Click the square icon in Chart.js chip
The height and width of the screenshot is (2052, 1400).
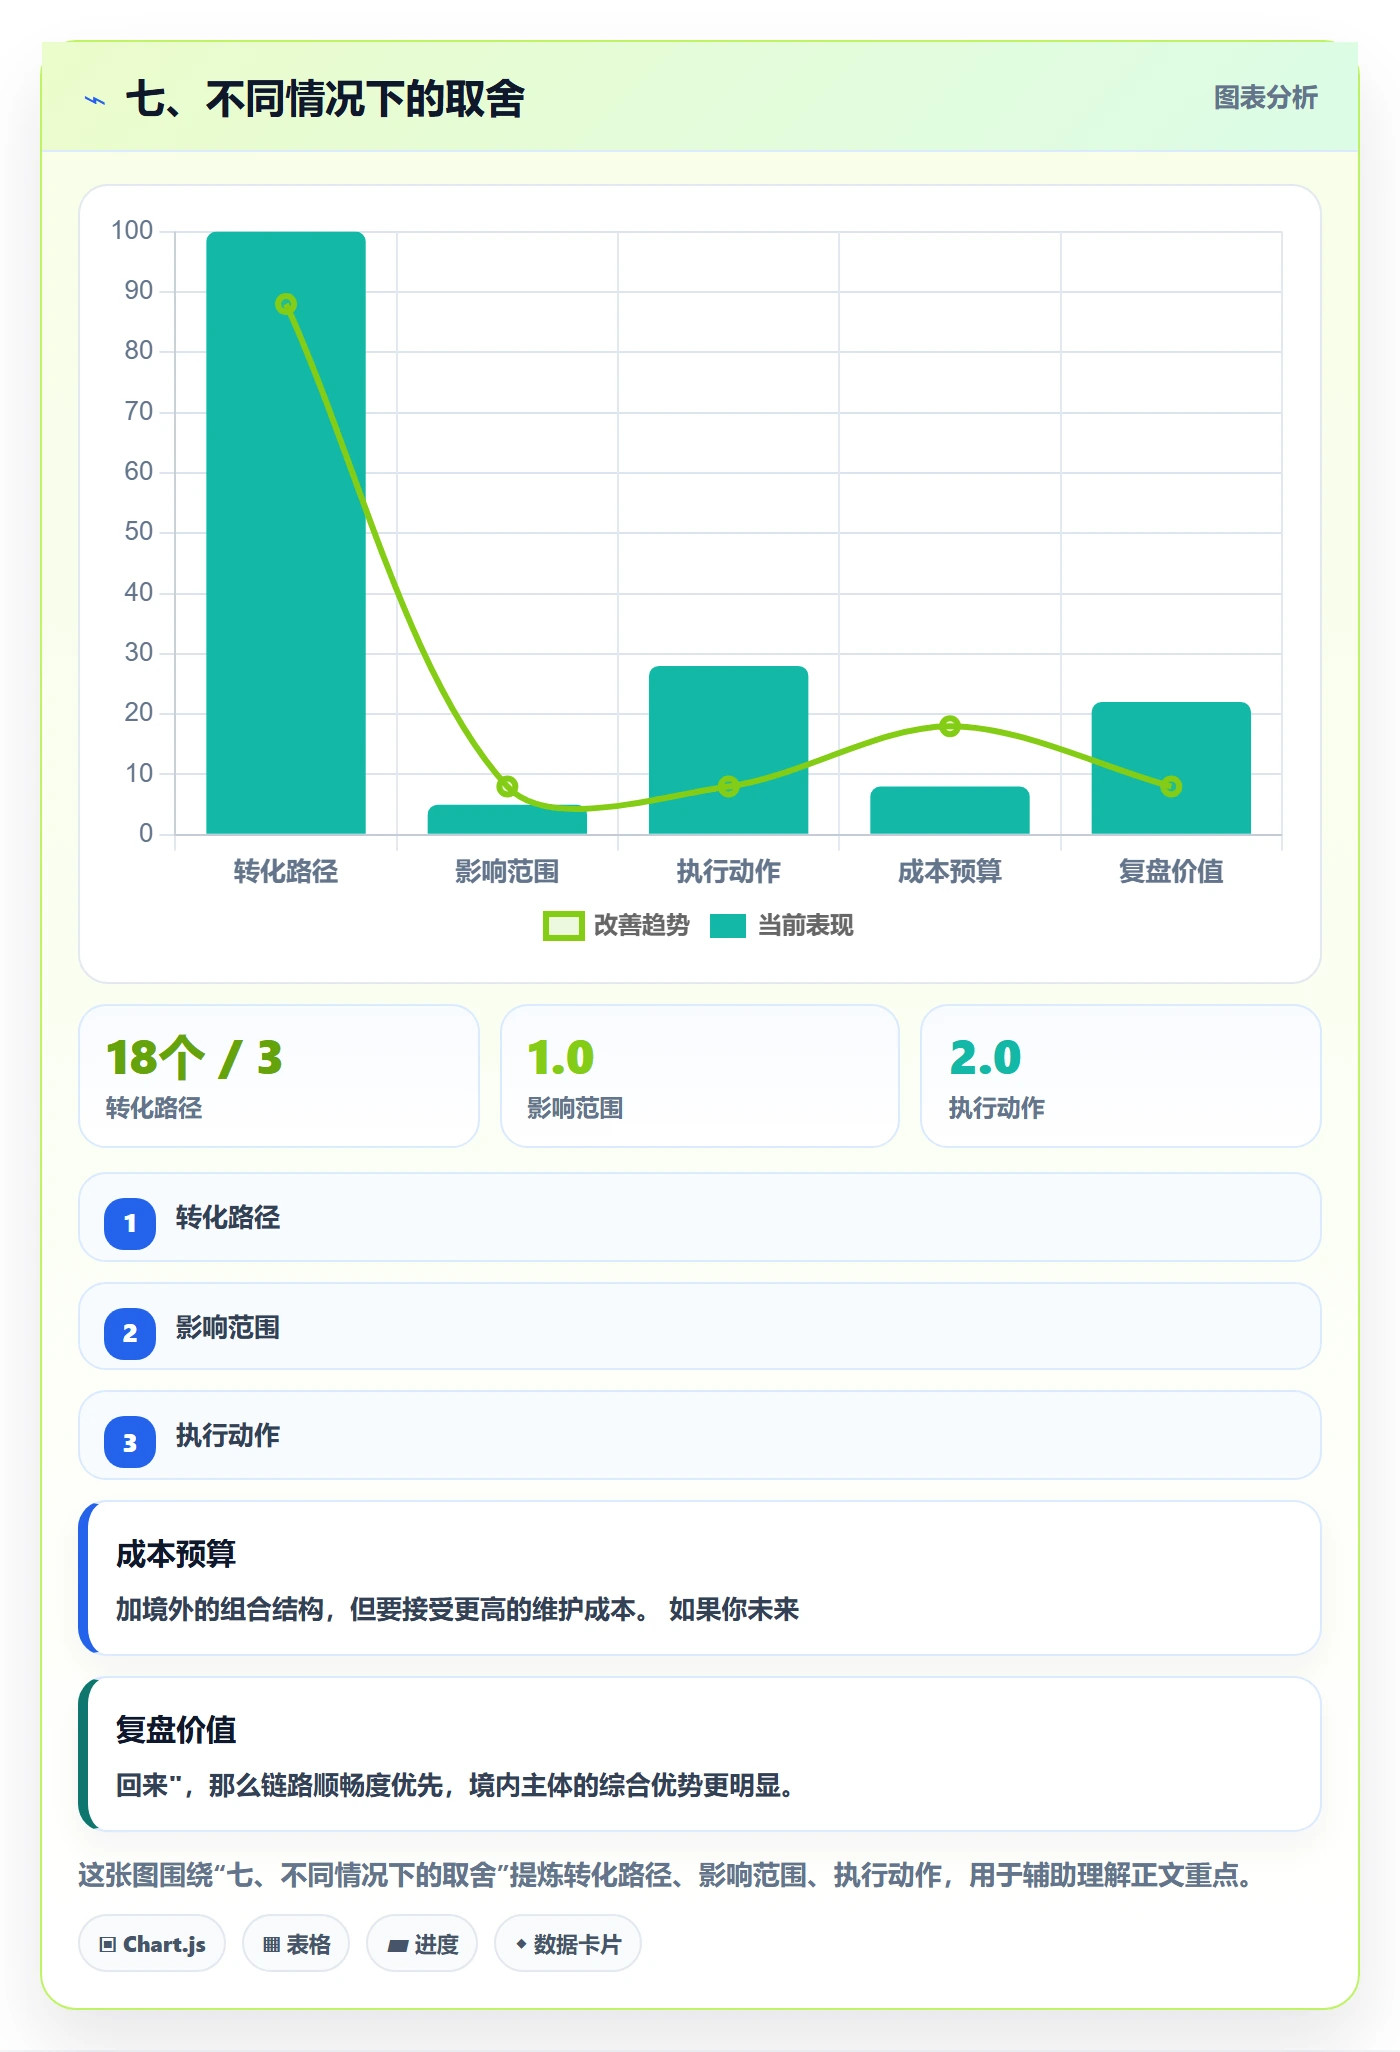coord(108,1945)
